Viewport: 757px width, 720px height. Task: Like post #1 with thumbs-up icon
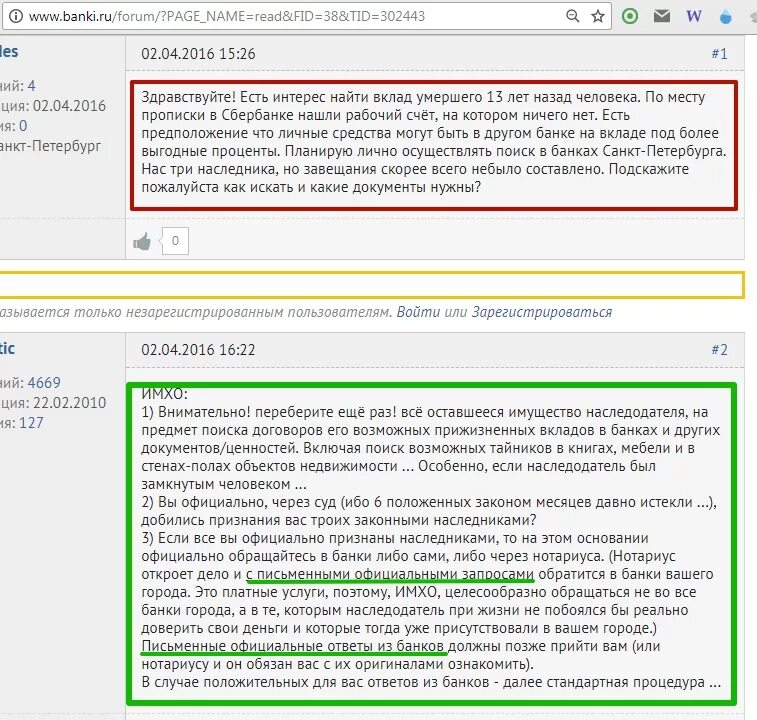[x=142, y=241]
